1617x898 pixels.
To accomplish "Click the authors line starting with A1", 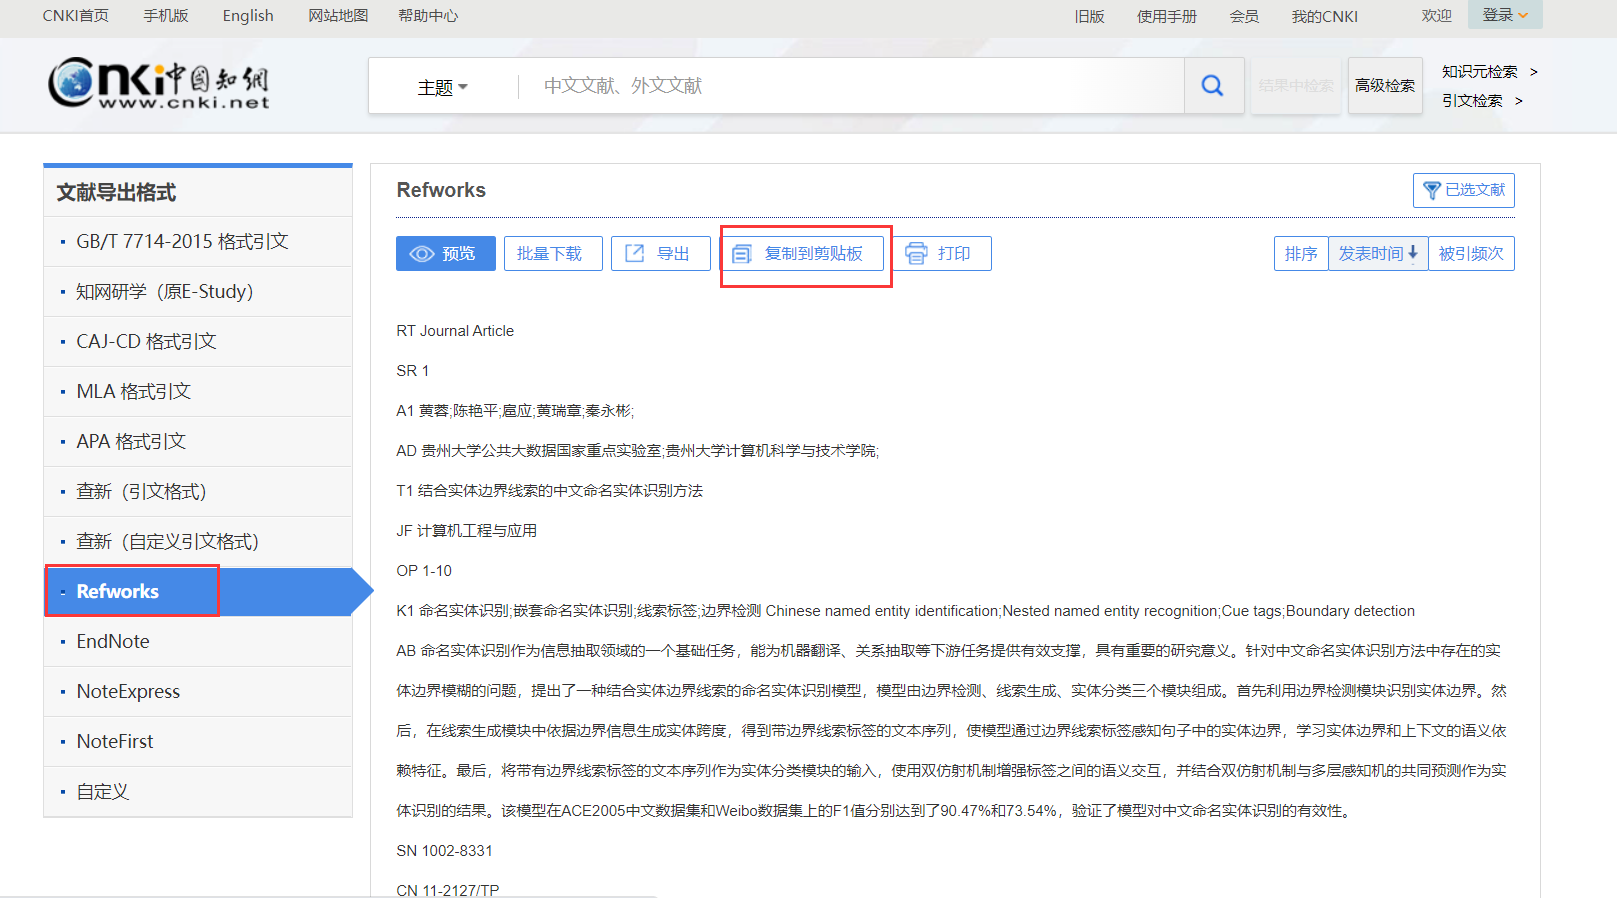I will coord(515,411).
